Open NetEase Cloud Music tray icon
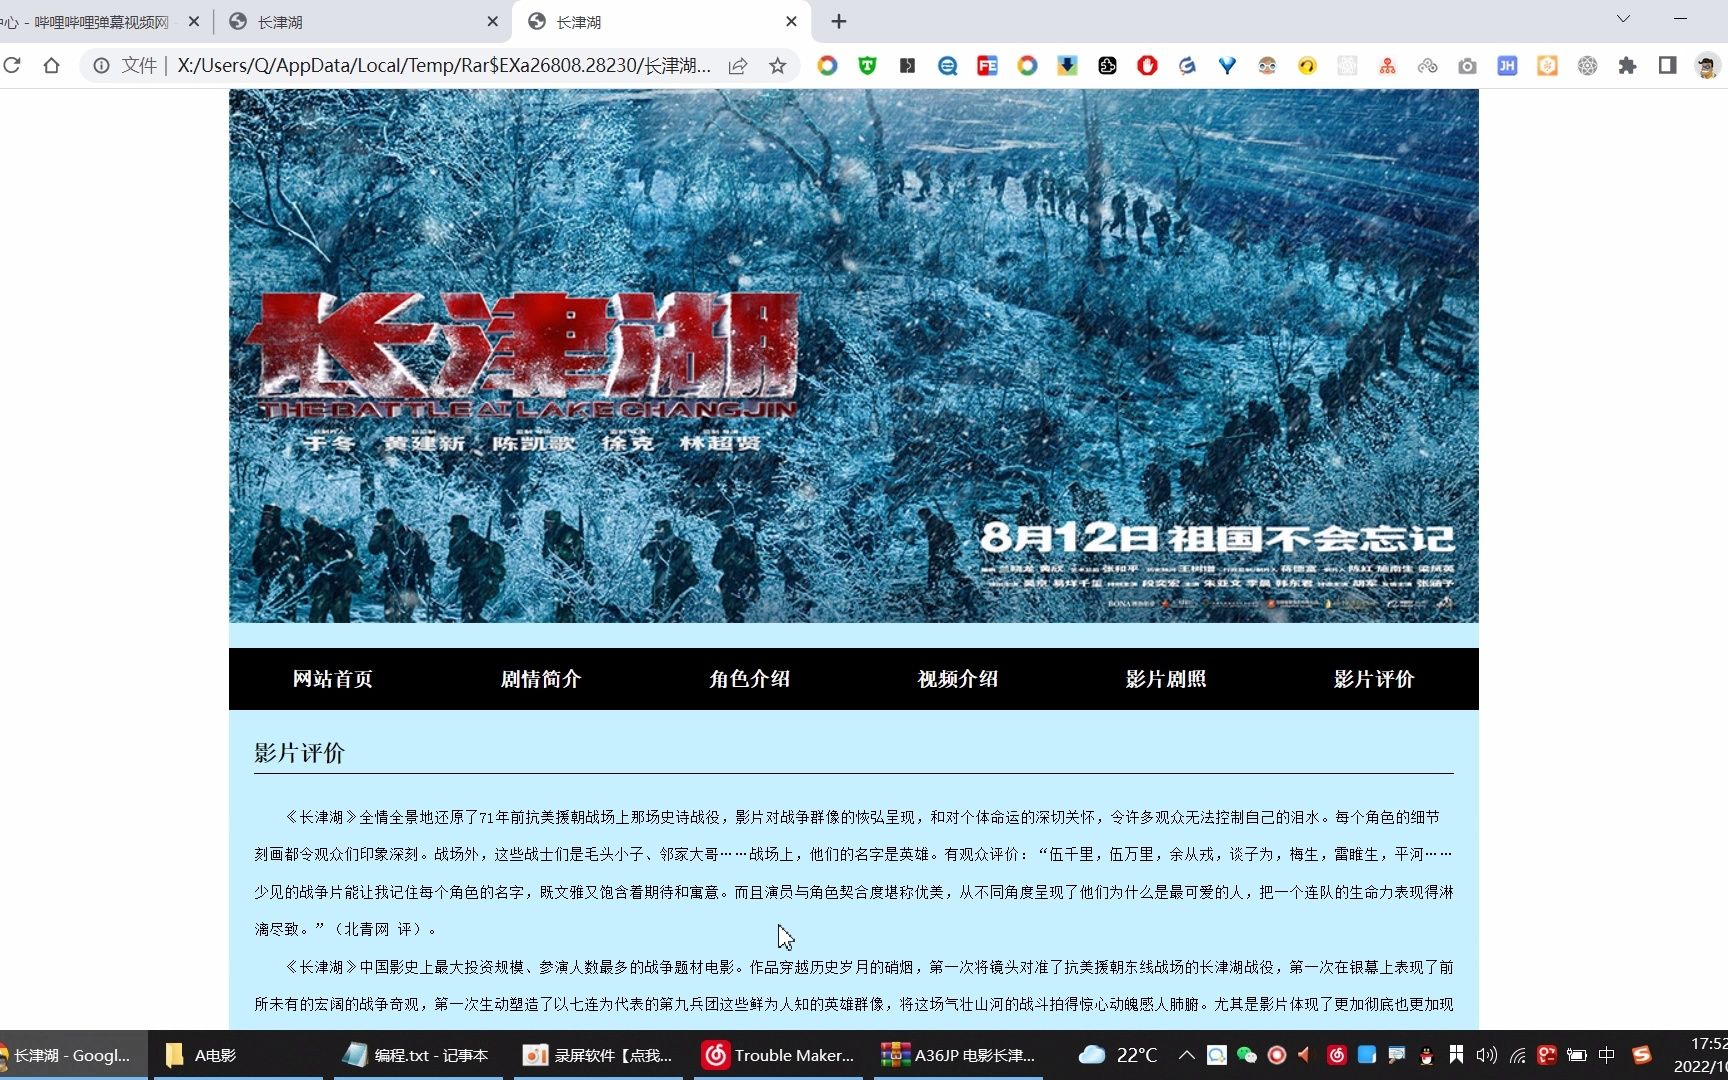This screenshot has width=1728, height=1080. (1336, 1055)
